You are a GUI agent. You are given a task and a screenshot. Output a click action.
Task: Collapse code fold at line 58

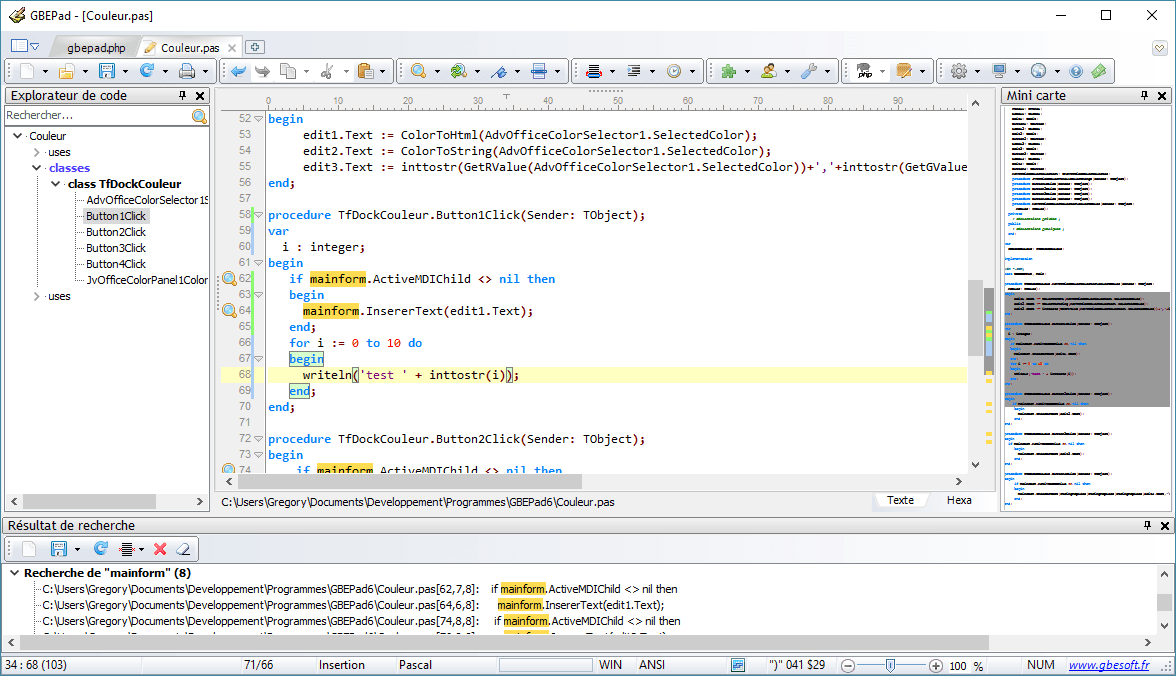coord(259,215)
